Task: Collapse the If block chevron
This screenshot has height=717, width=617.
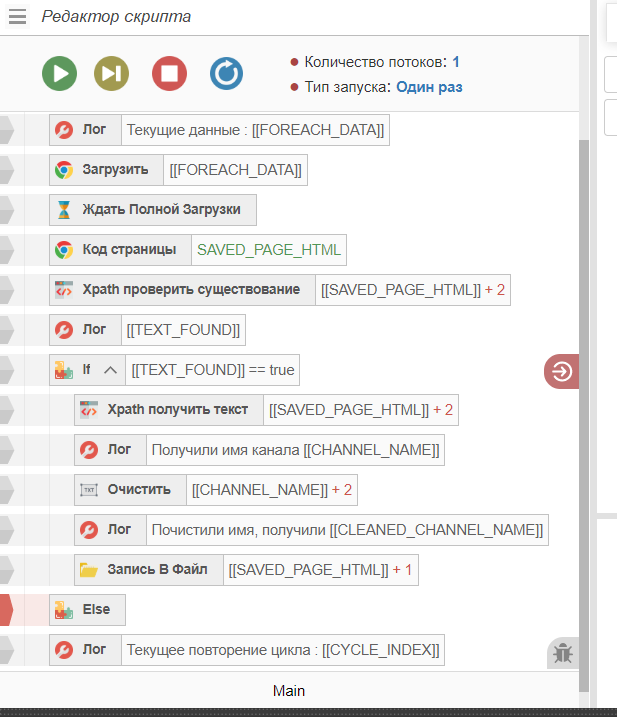Action: (x=110, y=370)
